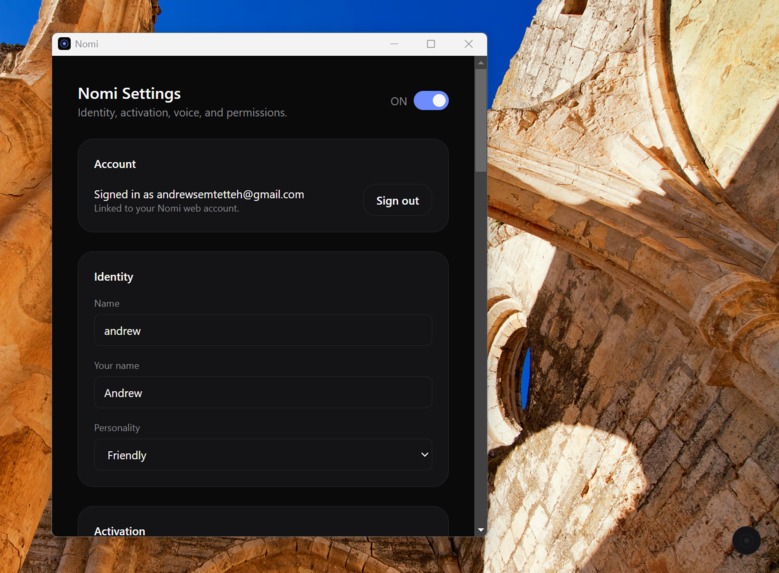
Task: Click the signed-in email address text
Action: pos(231,194)
